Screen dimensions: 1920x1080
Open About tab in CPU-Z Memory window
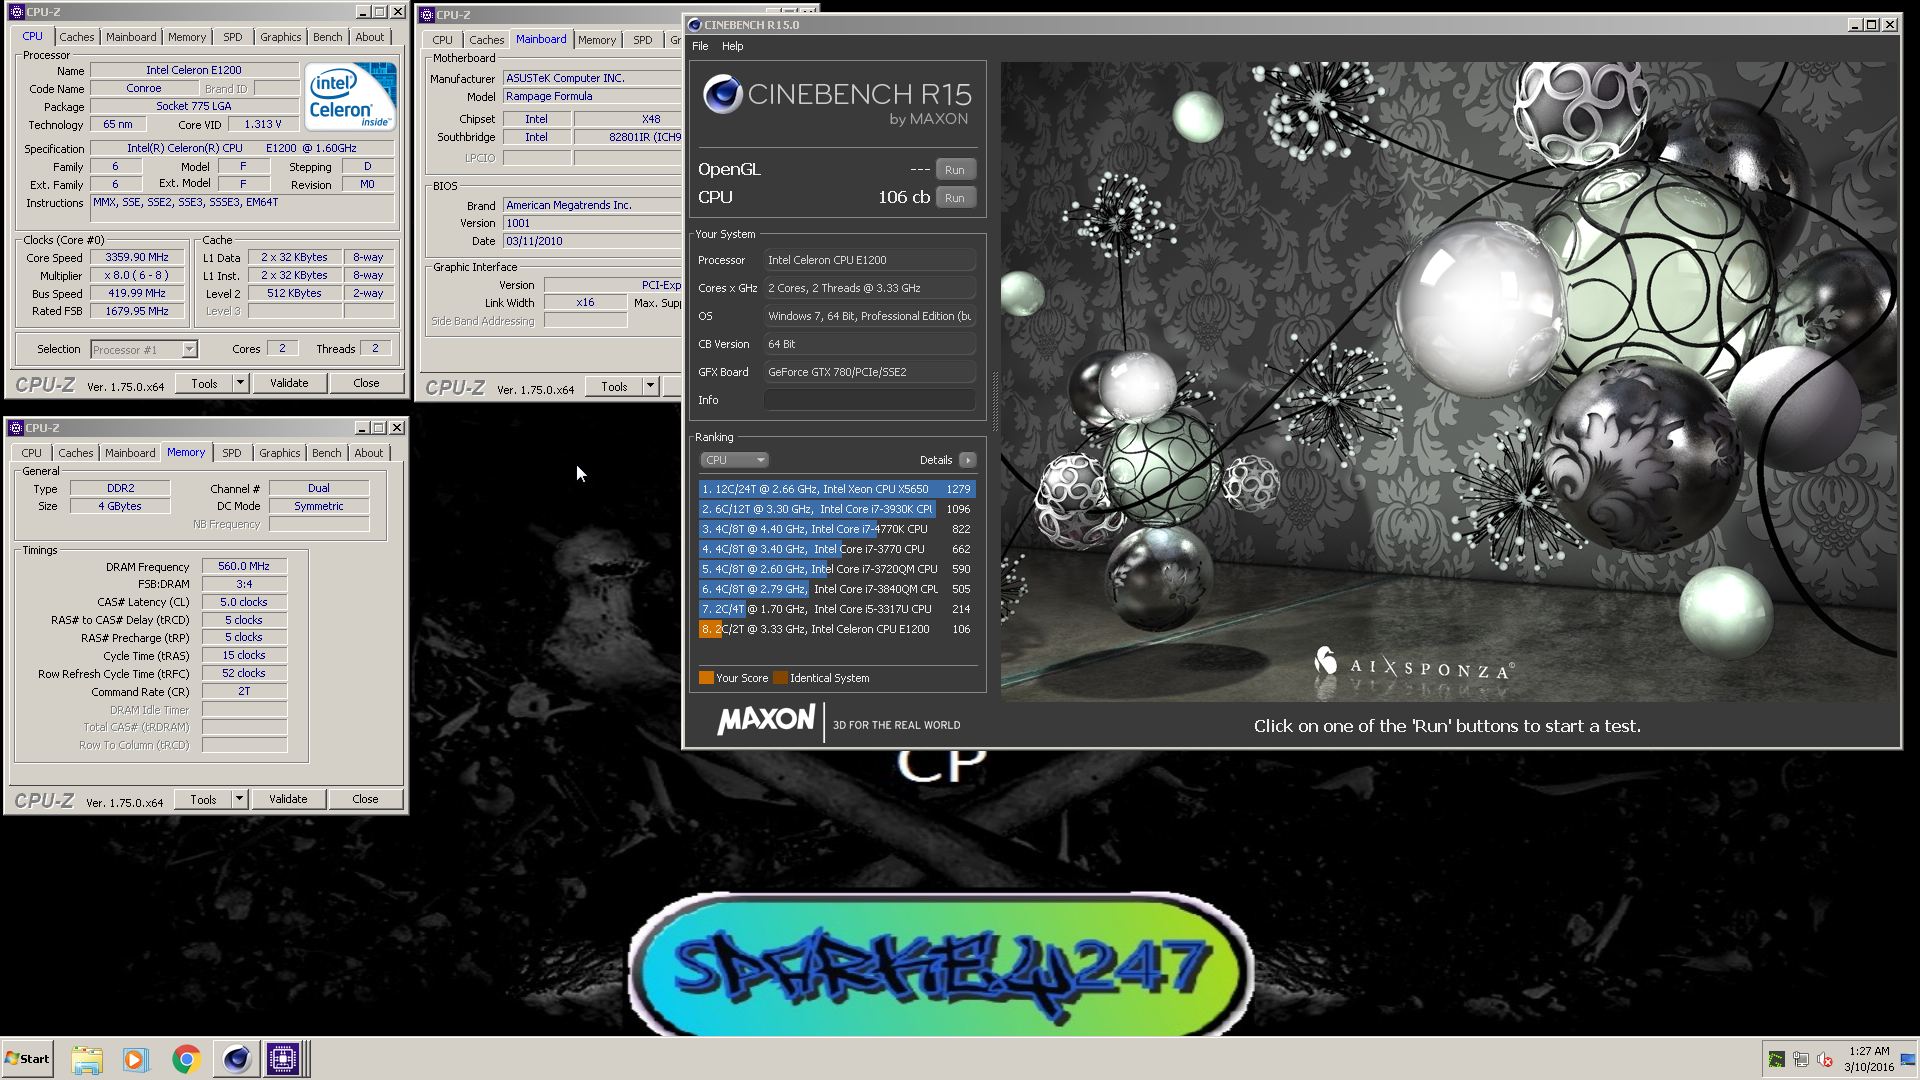(x=369, y=453)
